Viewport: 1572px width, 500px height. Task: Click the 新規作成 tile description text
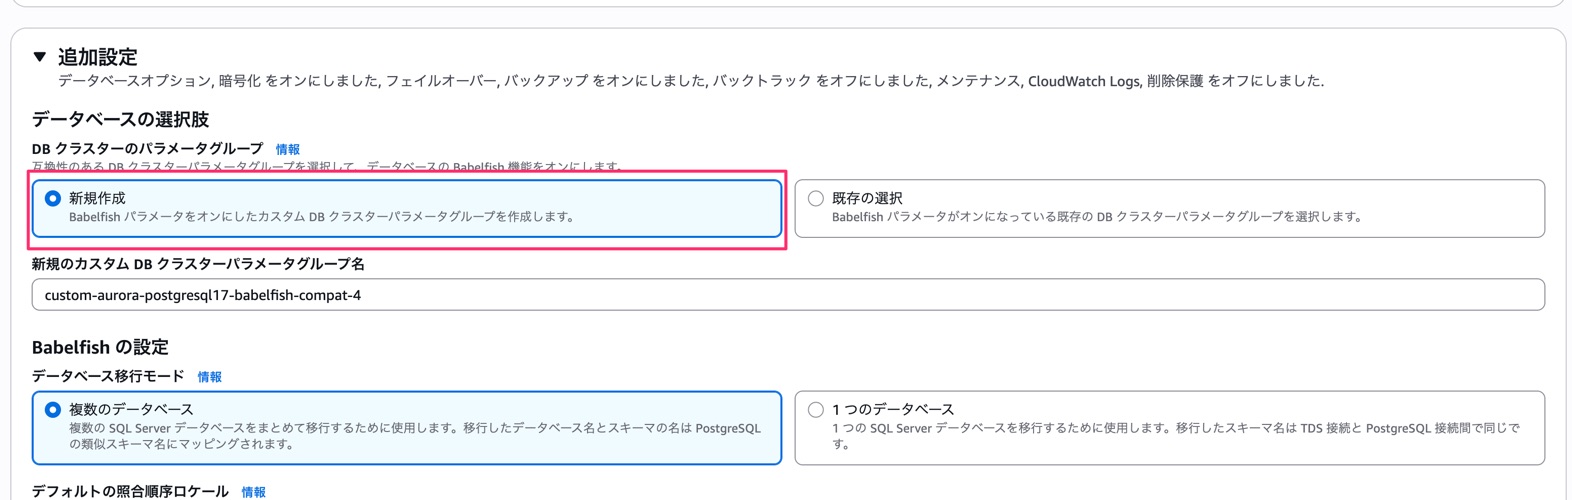click(321, 217)
